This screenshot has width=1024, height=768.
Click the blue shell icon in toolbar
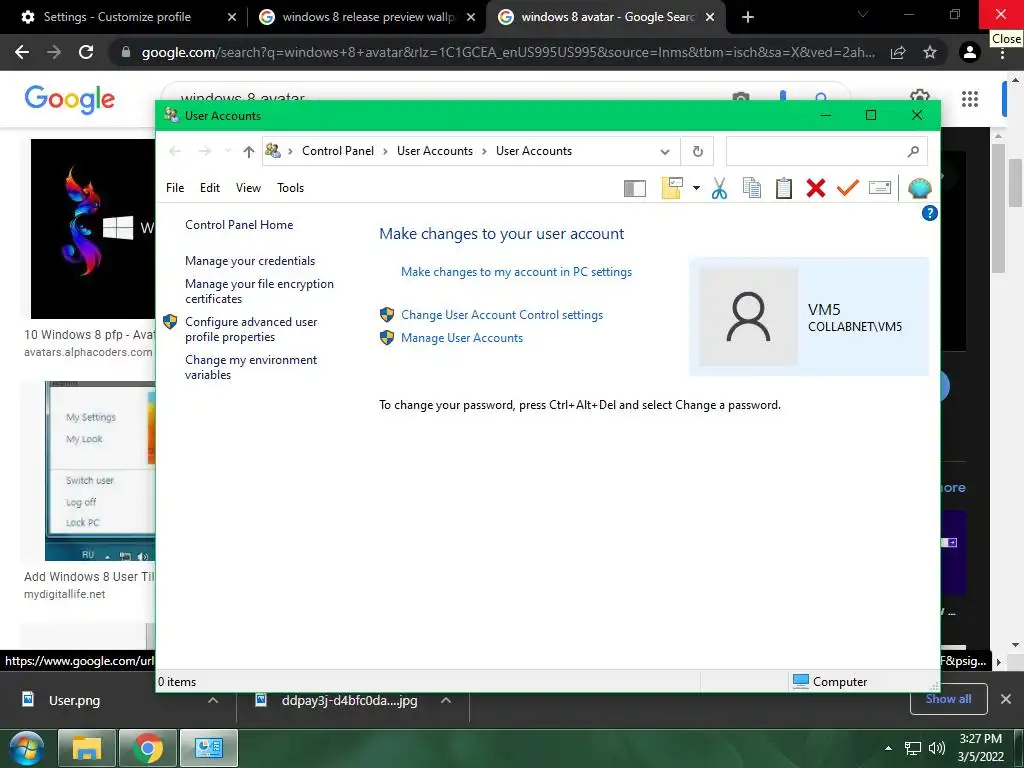[x=919, y=188]
